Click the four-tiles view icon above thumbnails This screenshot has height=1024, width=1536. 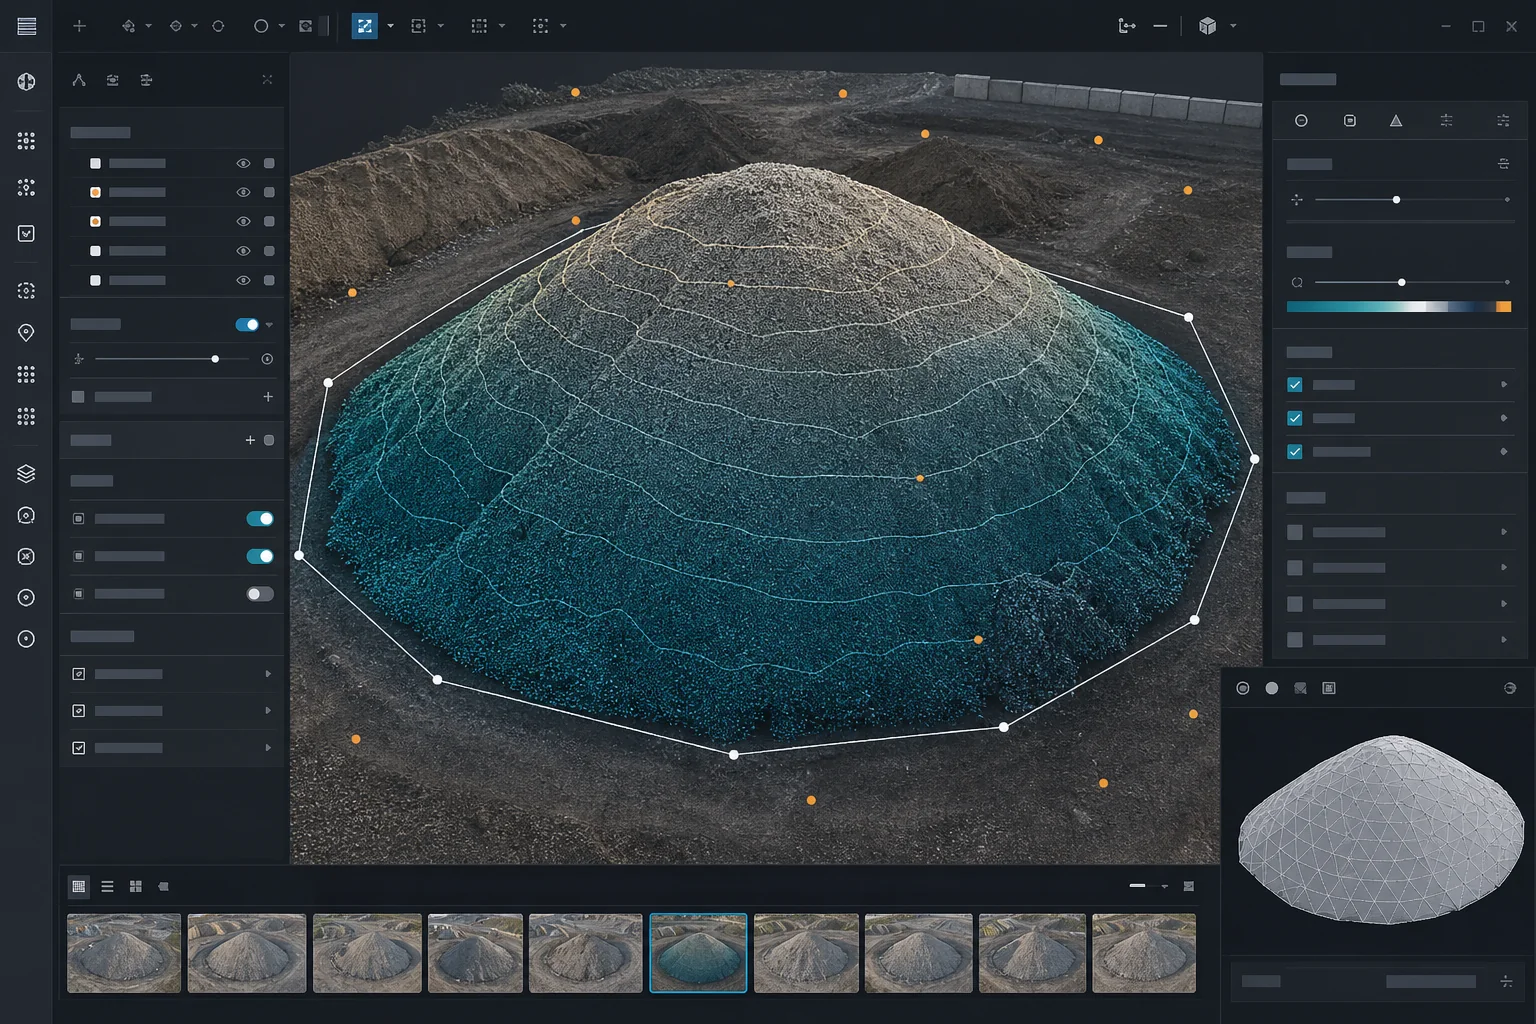coord(136,887)
